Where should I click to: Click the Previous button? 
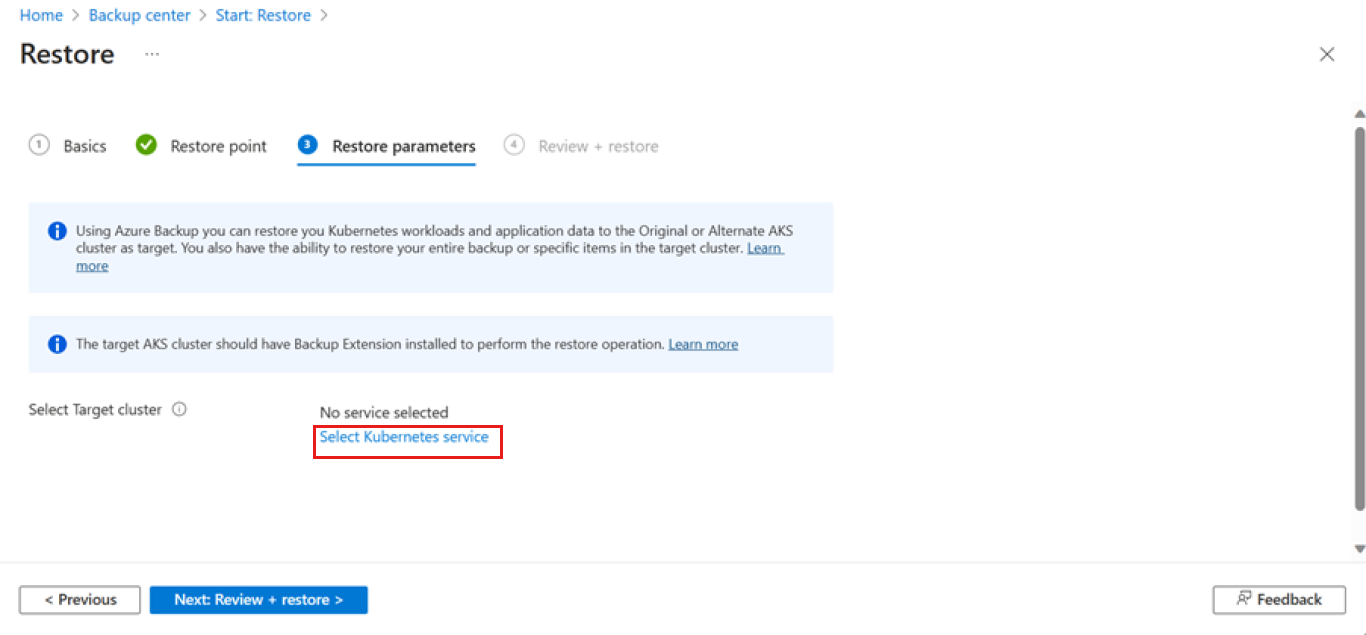pyautogui.click(x=79, y=599)
